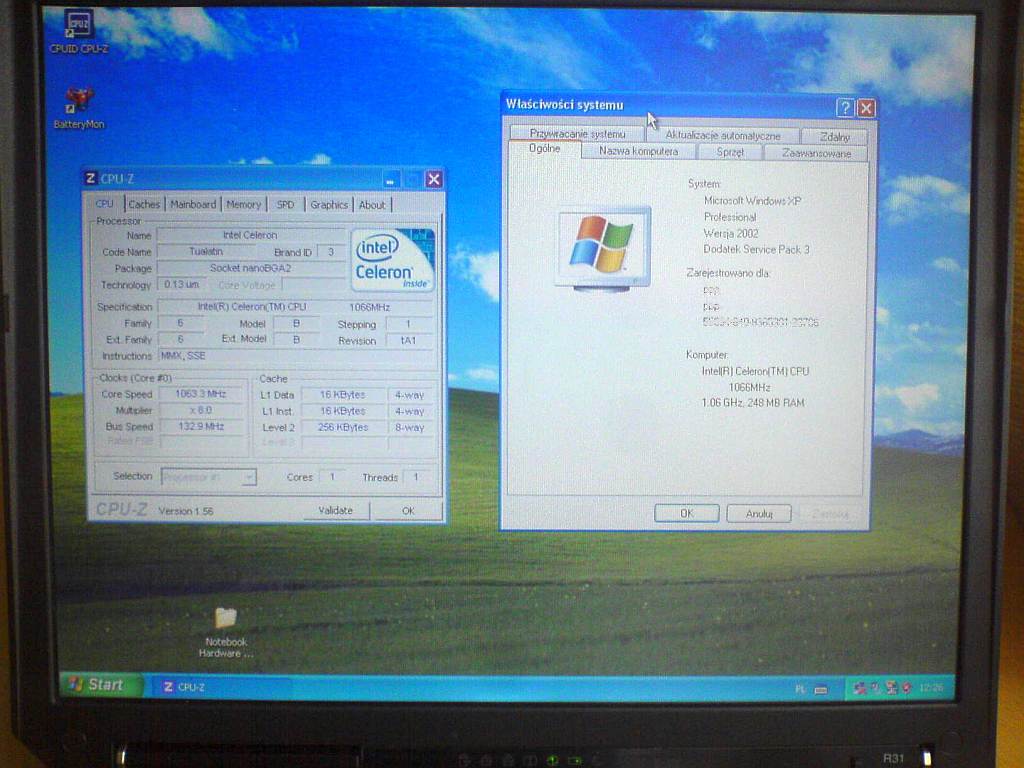Screen dimensions: 1024x768
Task: Go to the Graphics tab in CPU-Z
Action: pyautogui.click(x=329, y=204)
